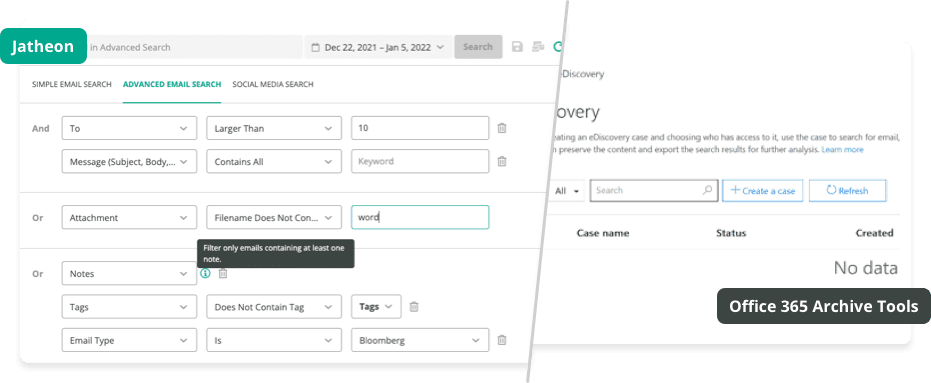Delete the 'To Larger Than' condition row
This screenshot has height=383, width=931.
click(502, 128)
